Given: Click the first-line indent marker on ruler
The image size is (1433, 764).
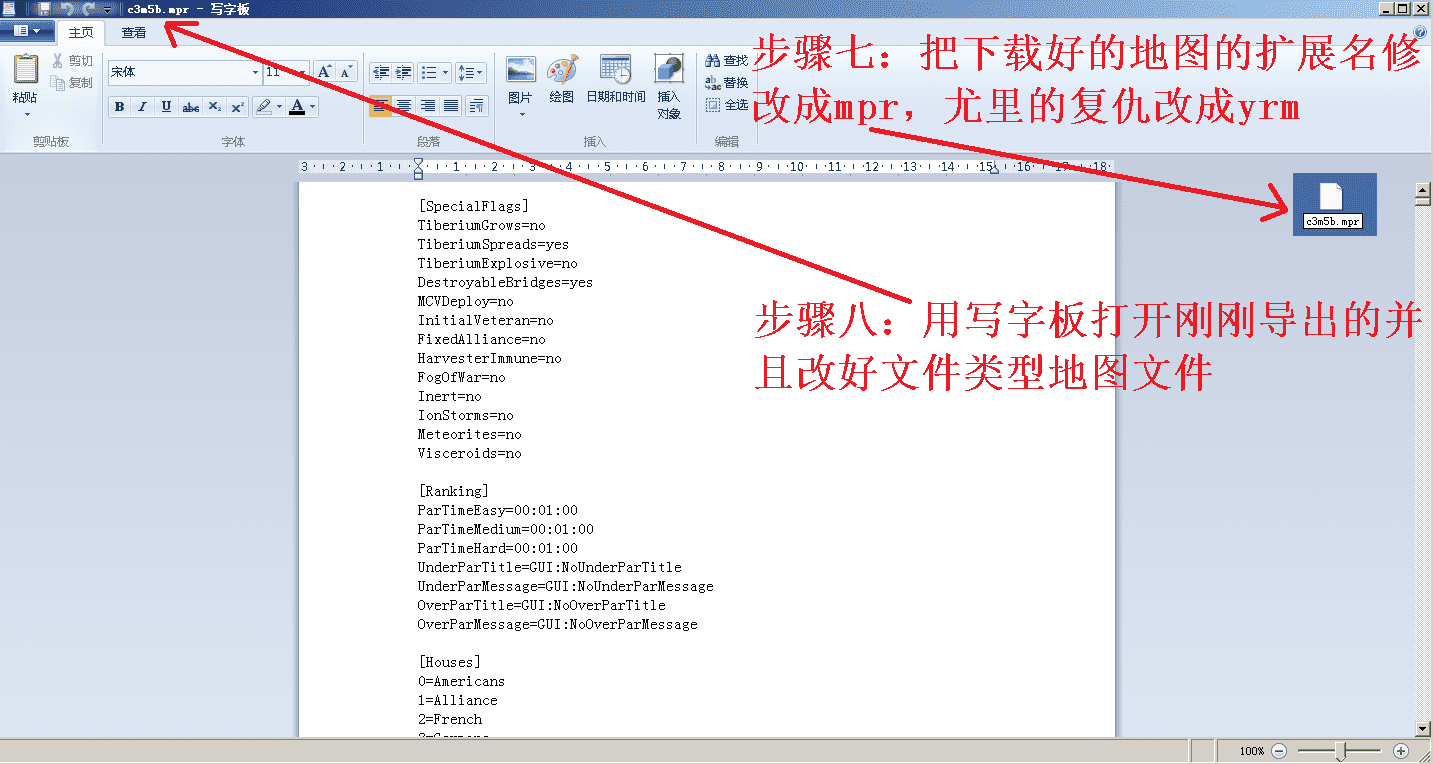Looking at the screenshot, I should (x=418, y=163).
